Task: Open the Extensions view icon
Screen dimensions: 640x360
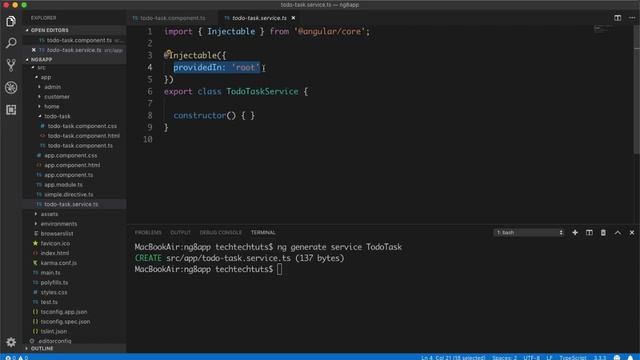Action: coord(11,109)
